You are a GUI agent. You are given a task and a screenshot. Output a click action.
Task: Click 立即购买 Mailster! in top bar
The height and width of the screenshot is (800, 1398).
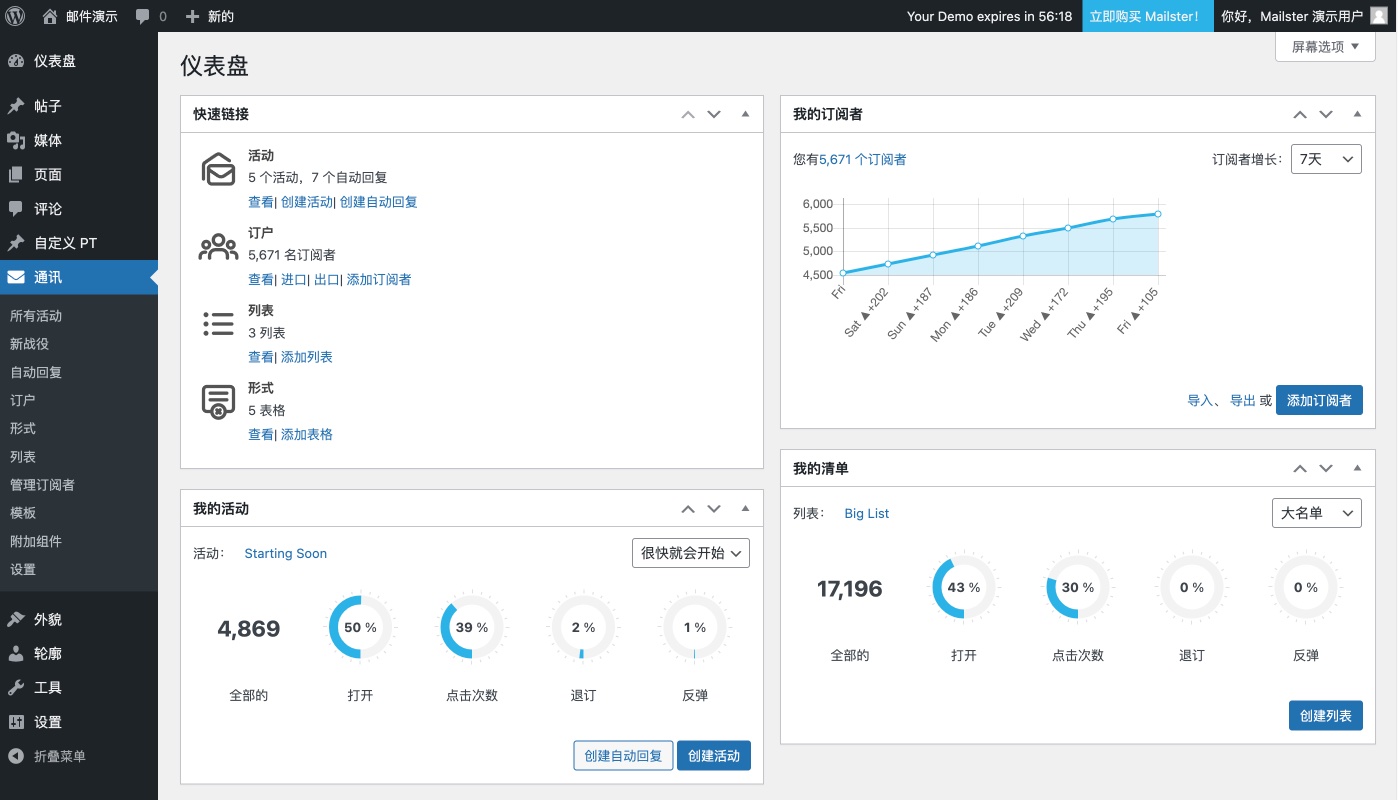[x=1147, y=16]
